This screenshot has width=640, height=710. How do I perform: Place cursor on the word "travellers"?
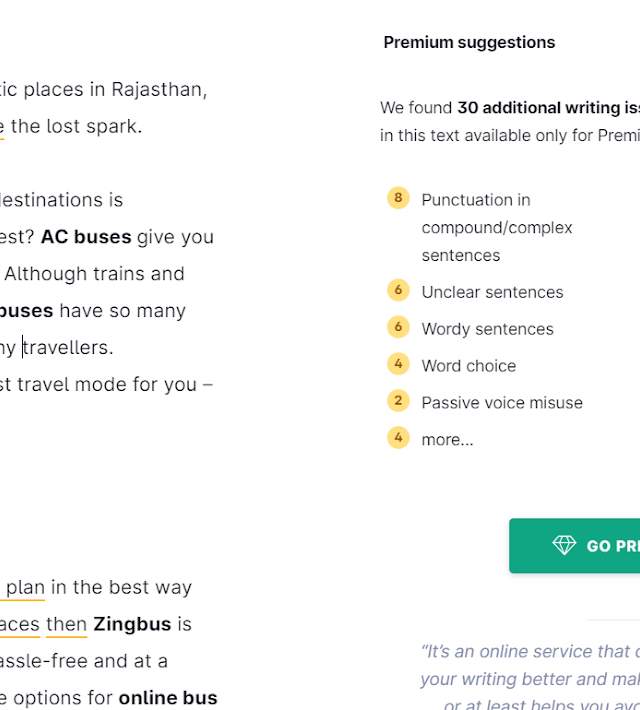(x=68, y=347)
